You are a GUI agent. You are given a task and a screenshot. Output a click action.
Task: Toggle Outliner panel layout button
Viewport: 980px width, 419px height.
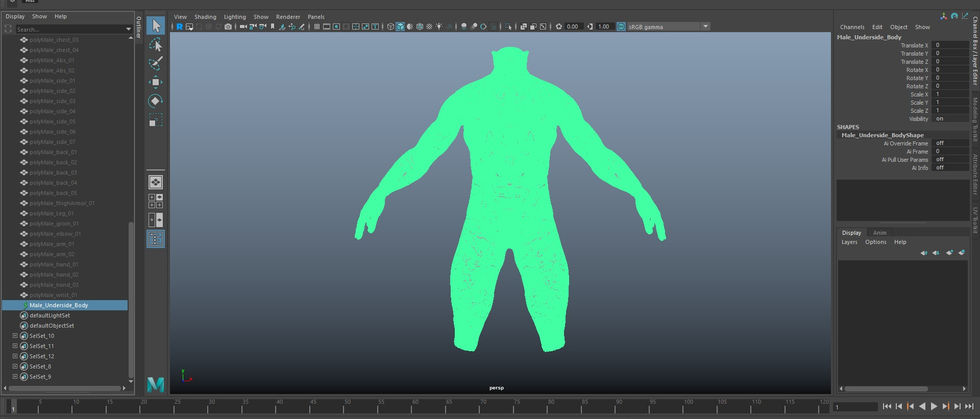156,238
